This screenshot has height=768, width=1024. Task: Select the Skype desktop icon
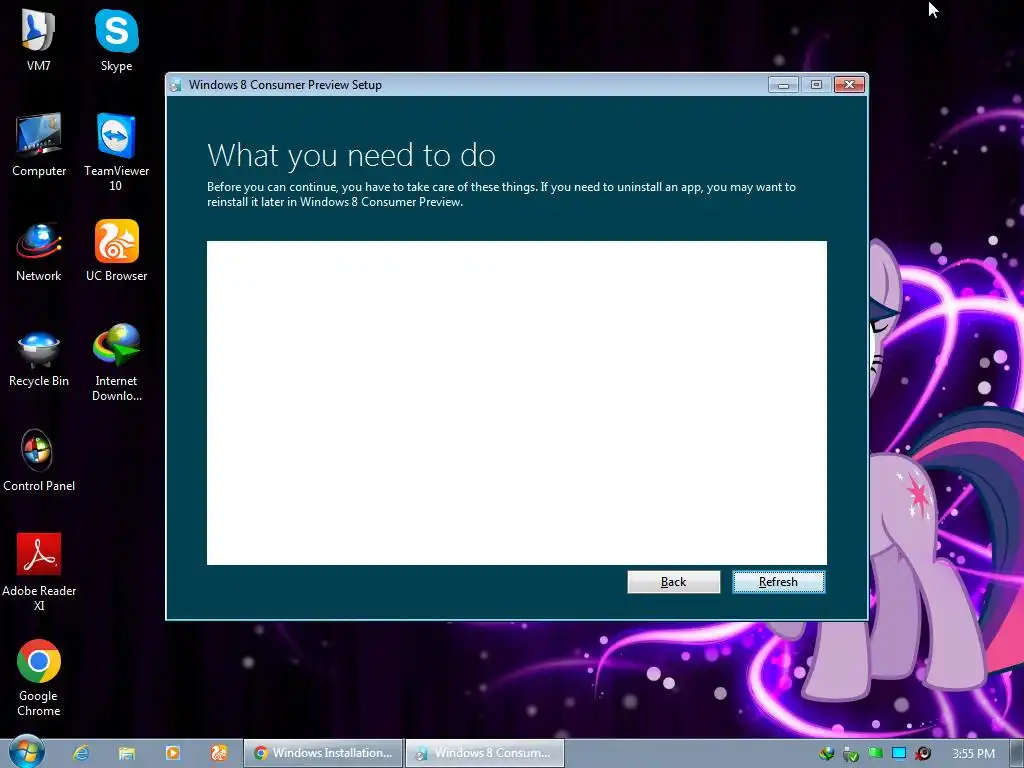pyautogui.click(x=116, y=40)
